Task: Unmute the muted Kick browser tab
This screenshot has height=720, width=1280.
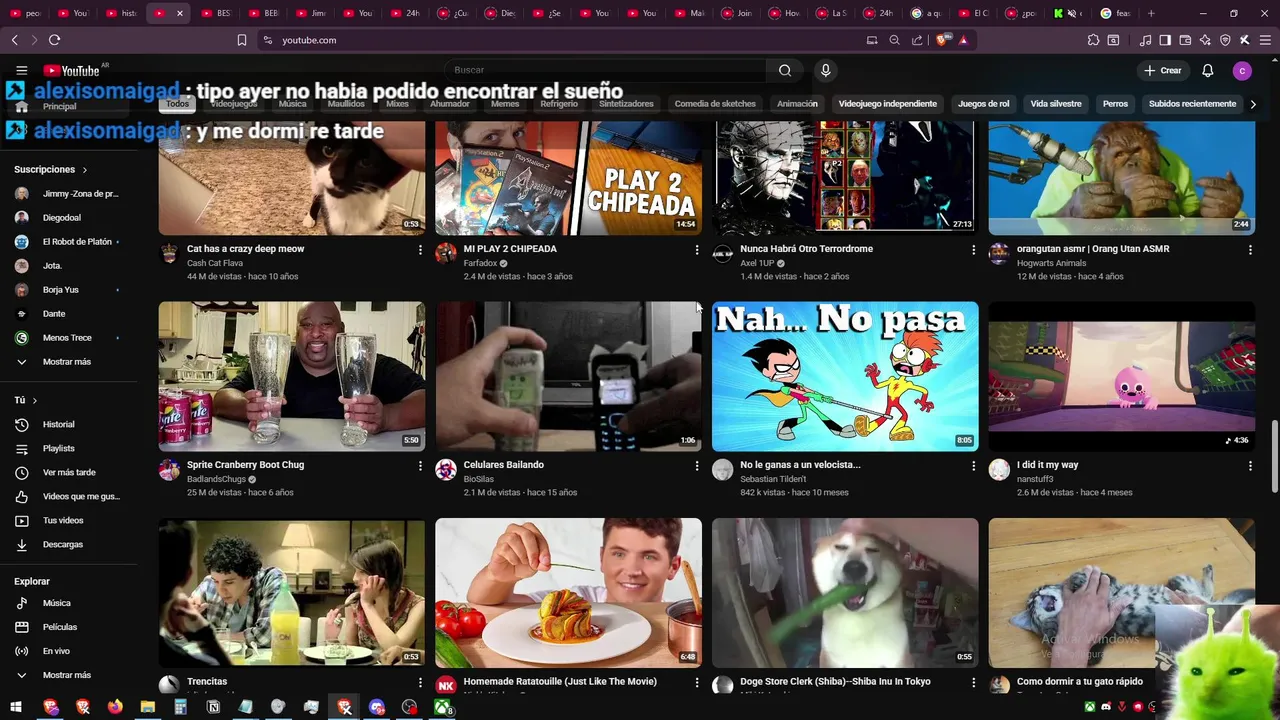Action: click(x=1072, y=13)
